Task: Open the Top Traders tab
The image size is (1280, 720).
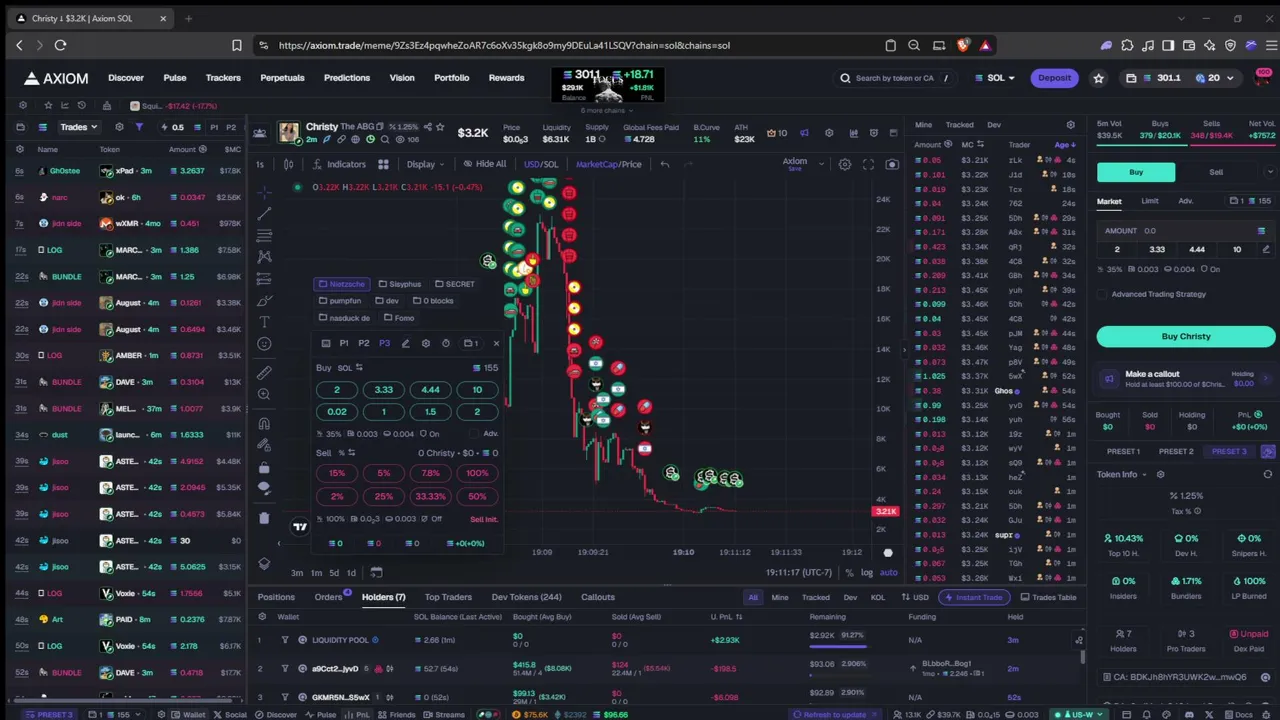Action: [448, 597]
